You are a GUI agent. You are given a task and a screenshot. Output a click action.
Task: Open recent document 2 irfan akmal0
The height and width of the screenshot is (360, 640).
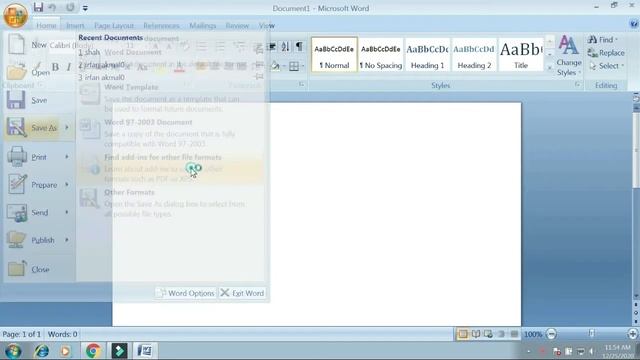click(x=102, y=64)
